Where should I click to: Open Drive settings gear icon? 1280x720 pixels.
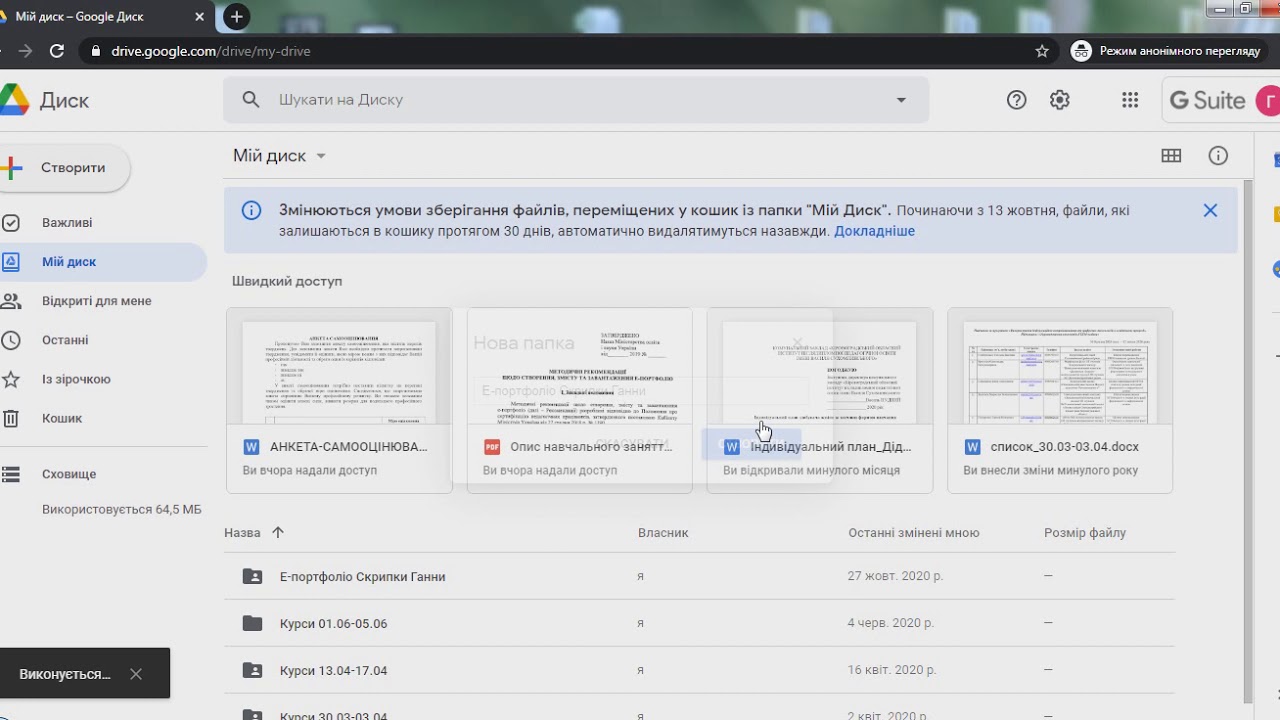[1060, 100]
